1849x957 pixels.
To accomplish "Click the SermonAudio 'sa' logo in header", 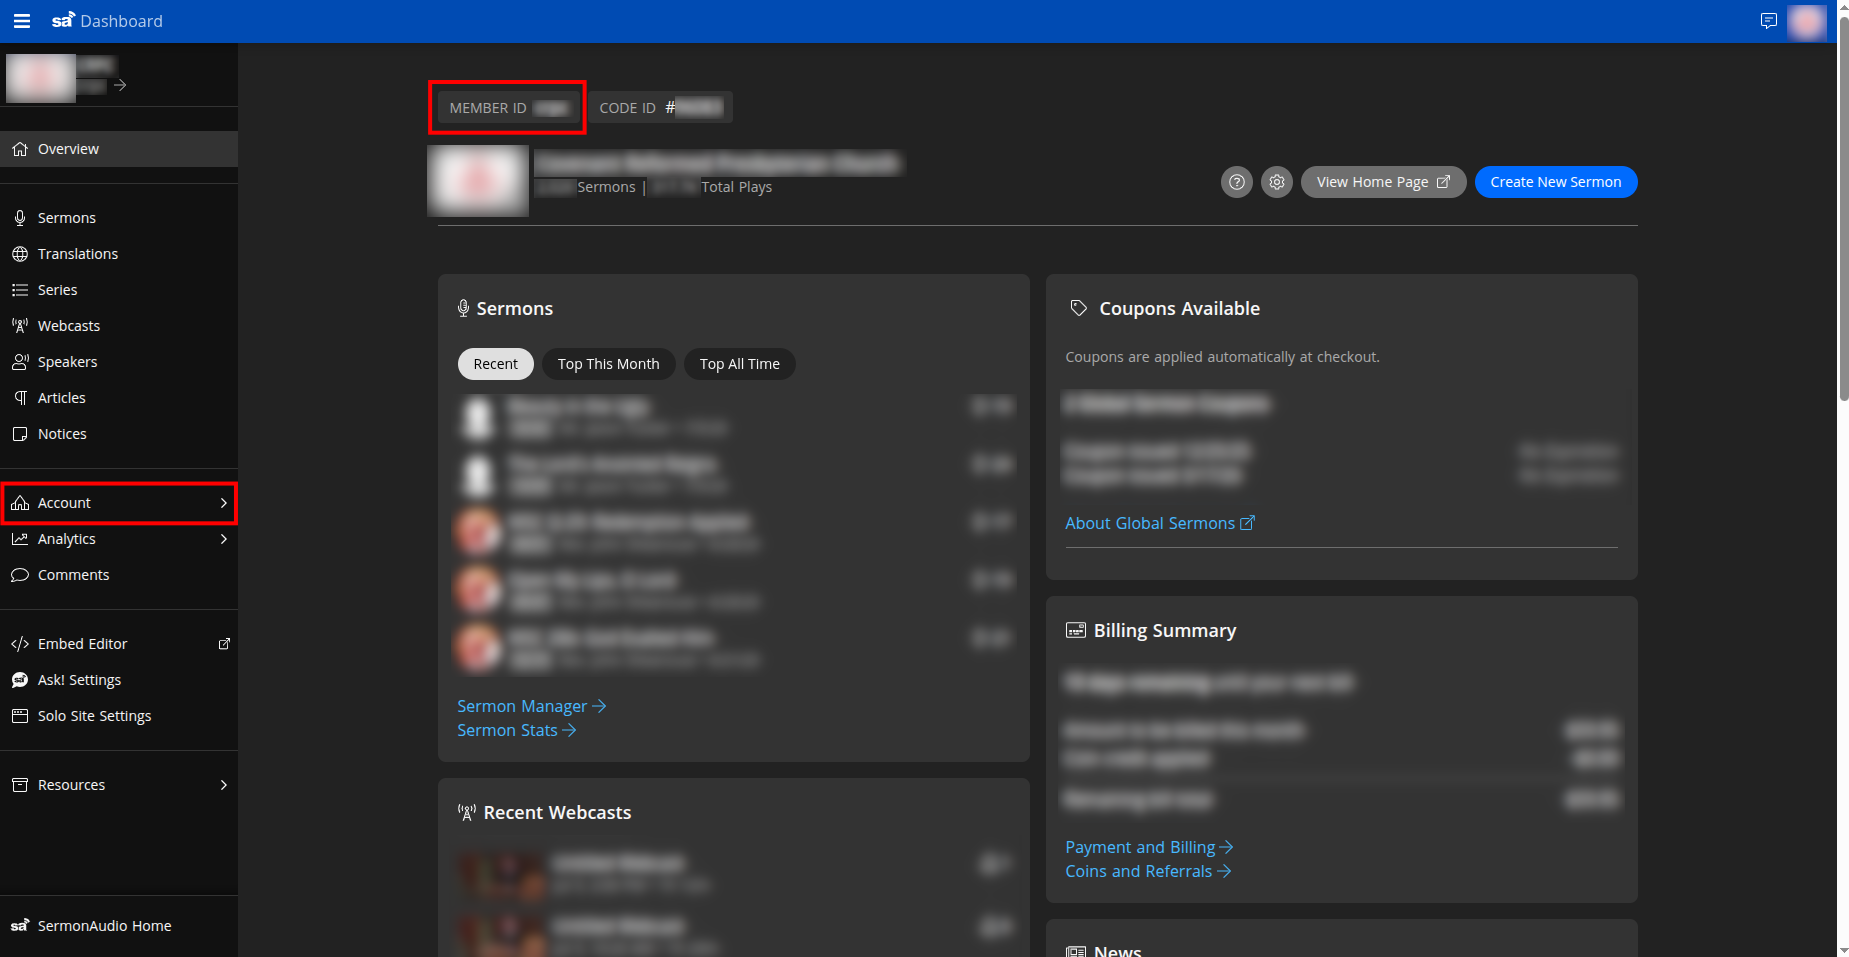I will [63, 20].
